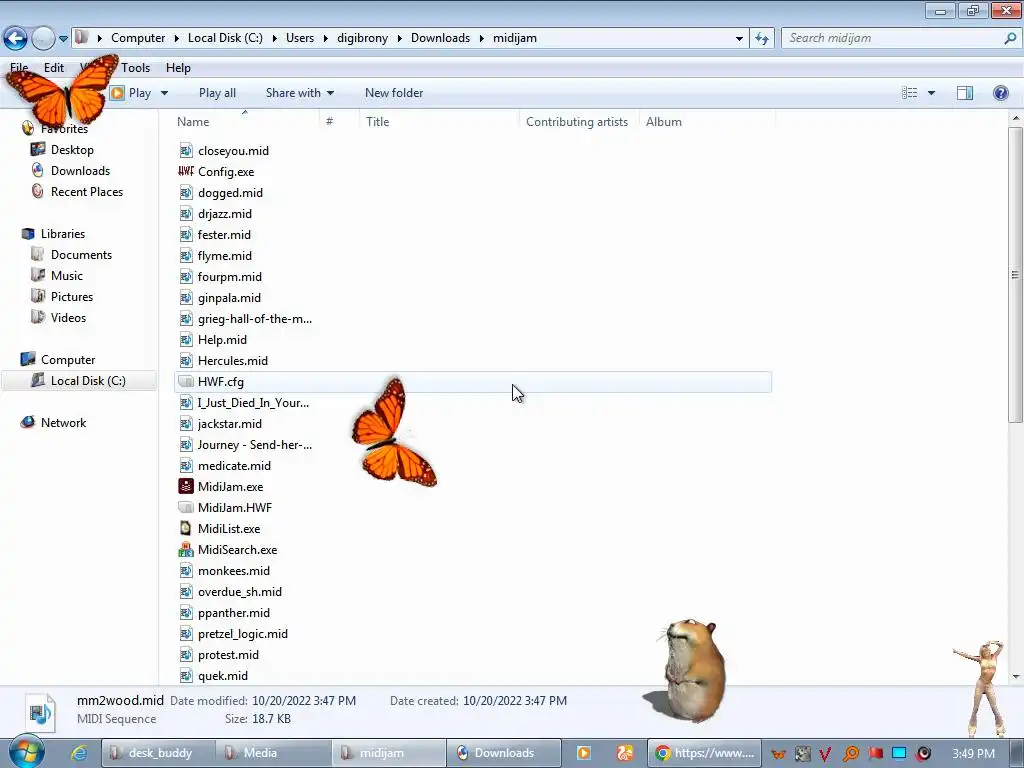Switch to the Media taskbar window
This screenshot has width=1024, height=768.
273,753
